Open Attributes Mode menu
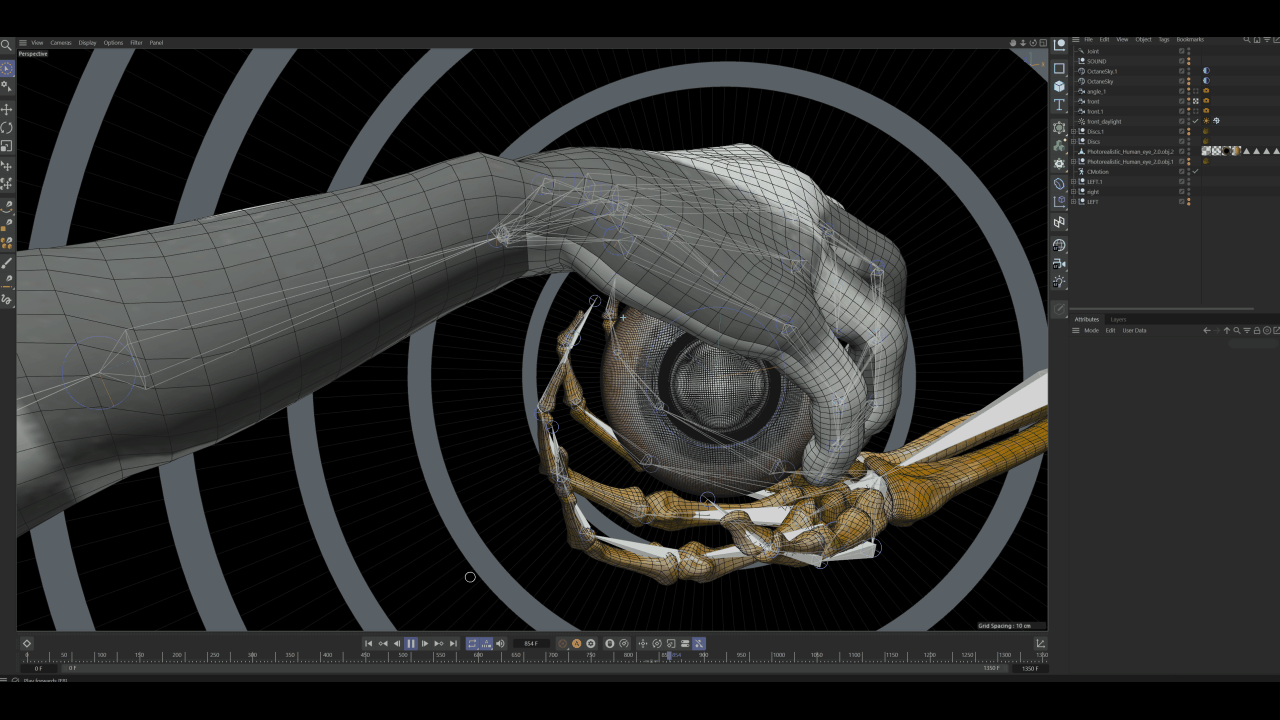Viewport: 1280px width, 720px height. click(x=1091, y=330)
